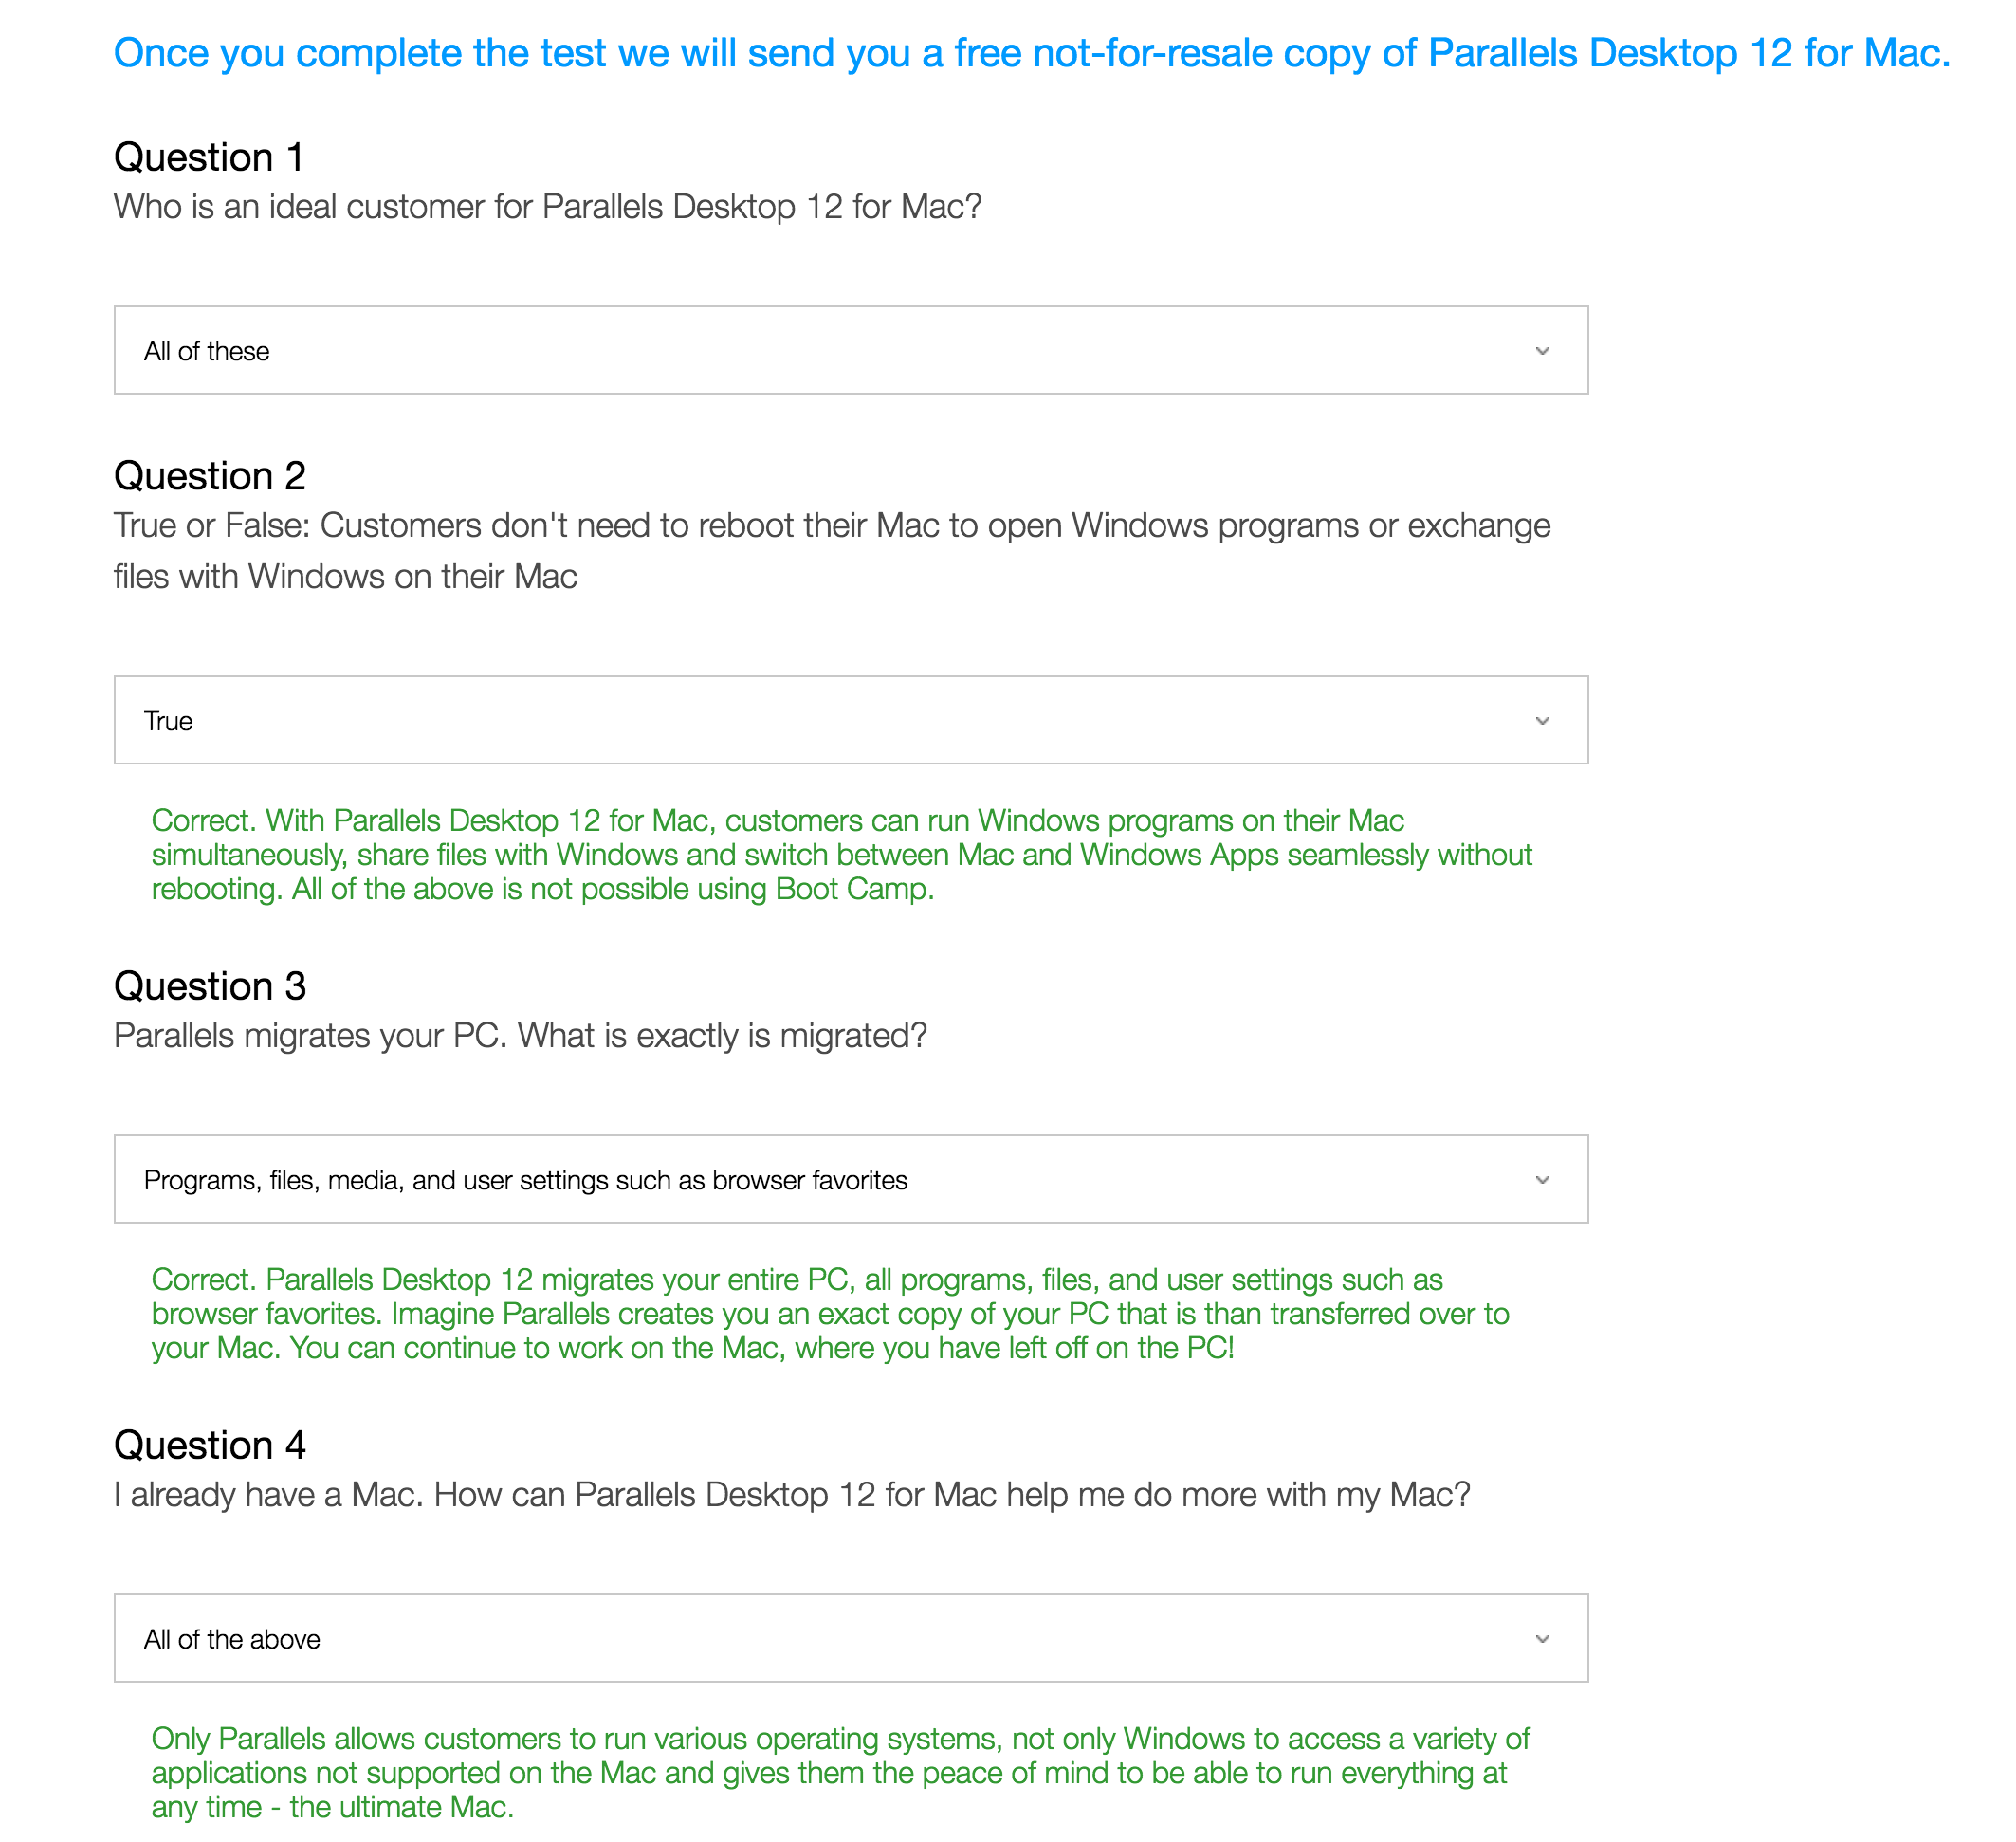Open the Question 1 "All of these" dropdown

[850, 350]
